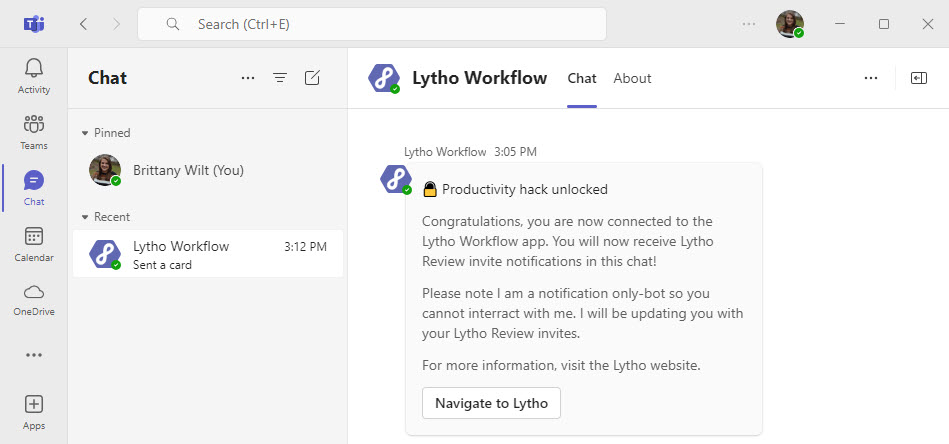Go forward with the forward arrow

point(116,24)
